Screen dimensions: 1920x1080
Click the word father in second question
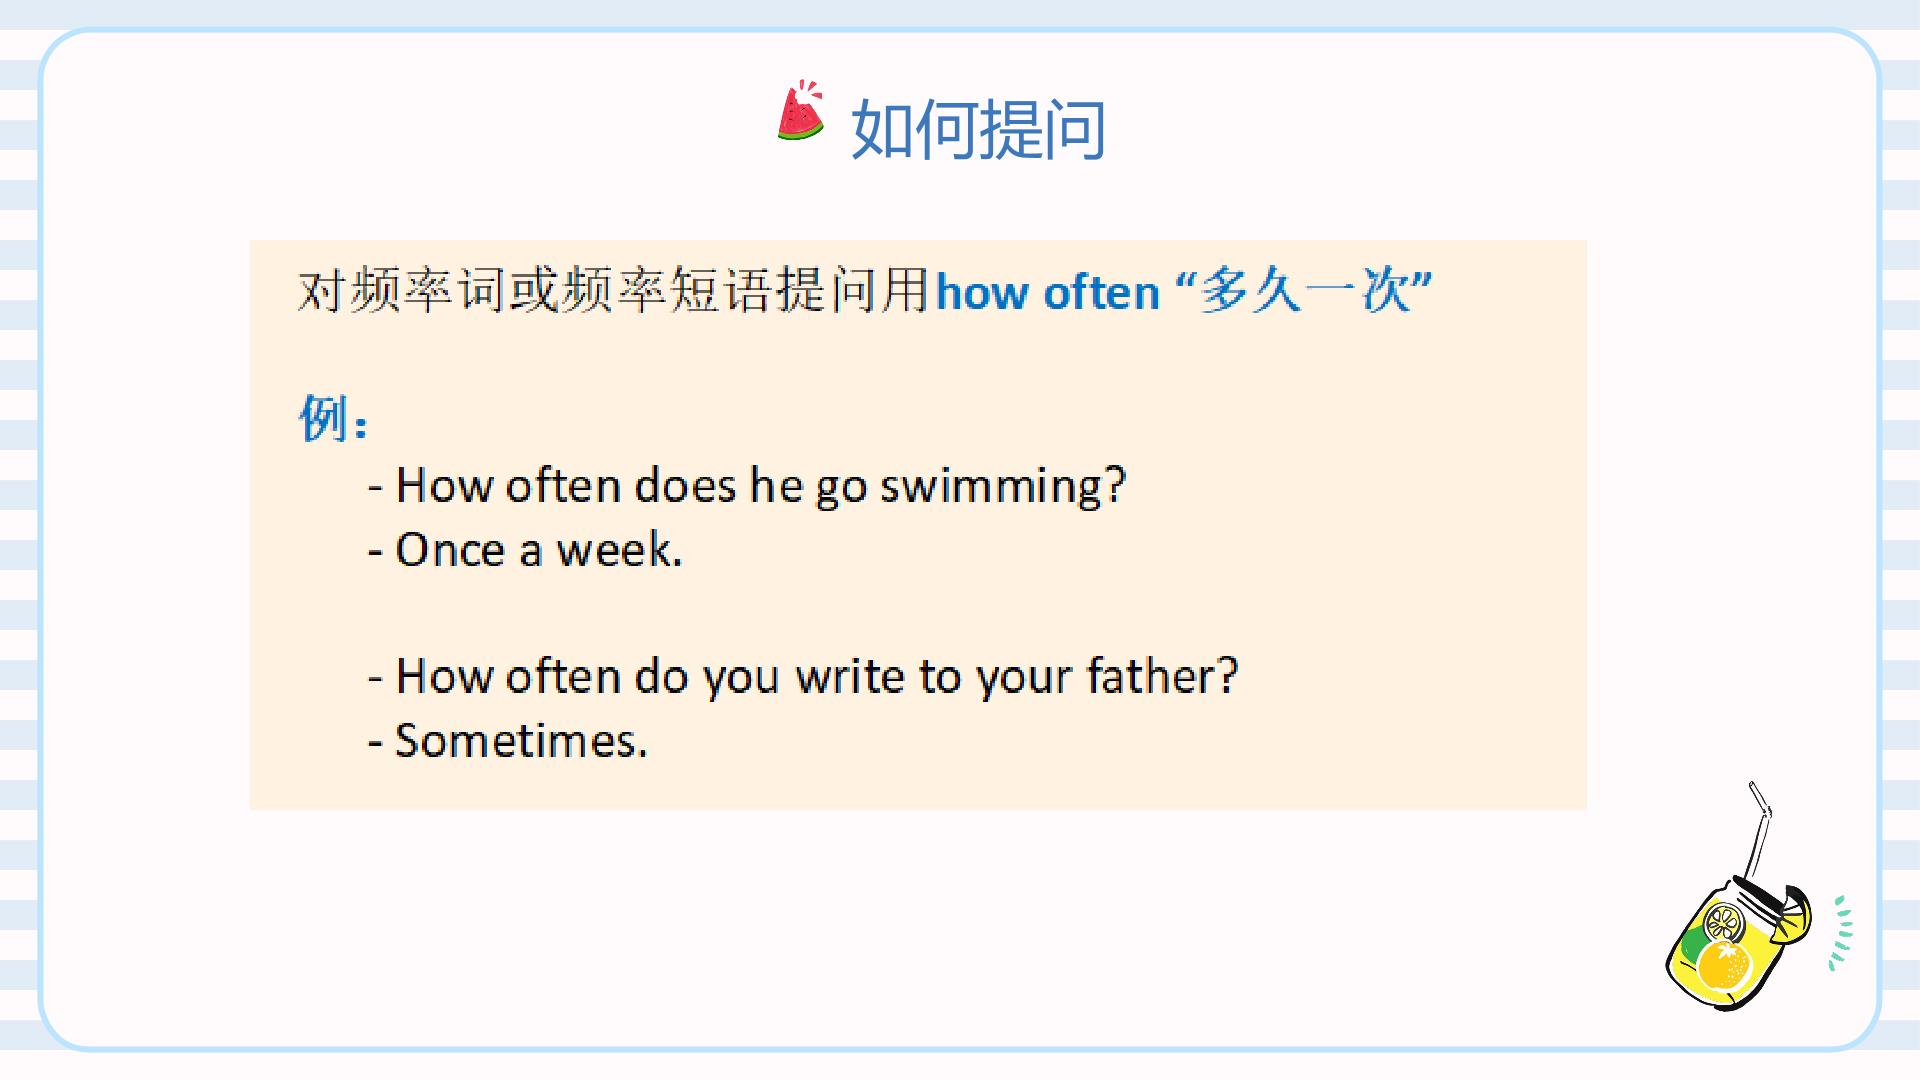(1149, 676)
